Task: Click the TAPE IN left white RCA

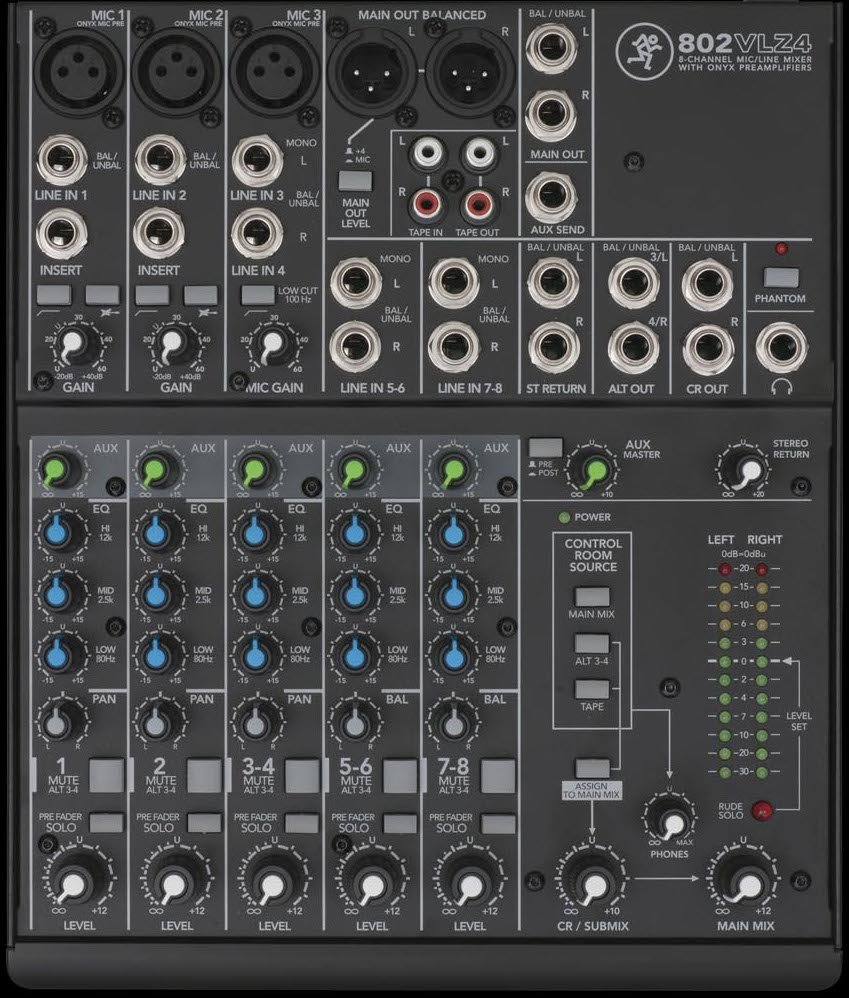Action: point(426,151)
